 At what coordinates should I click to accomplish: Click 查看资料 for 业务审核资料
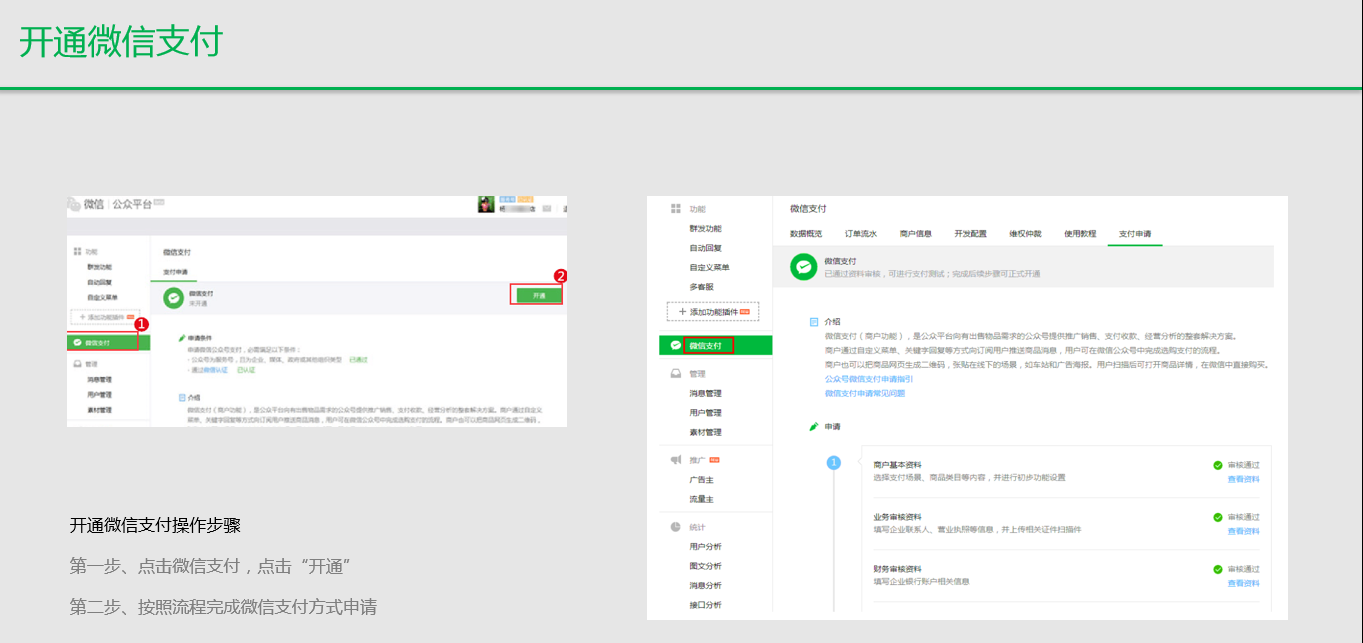[1244, 531]
